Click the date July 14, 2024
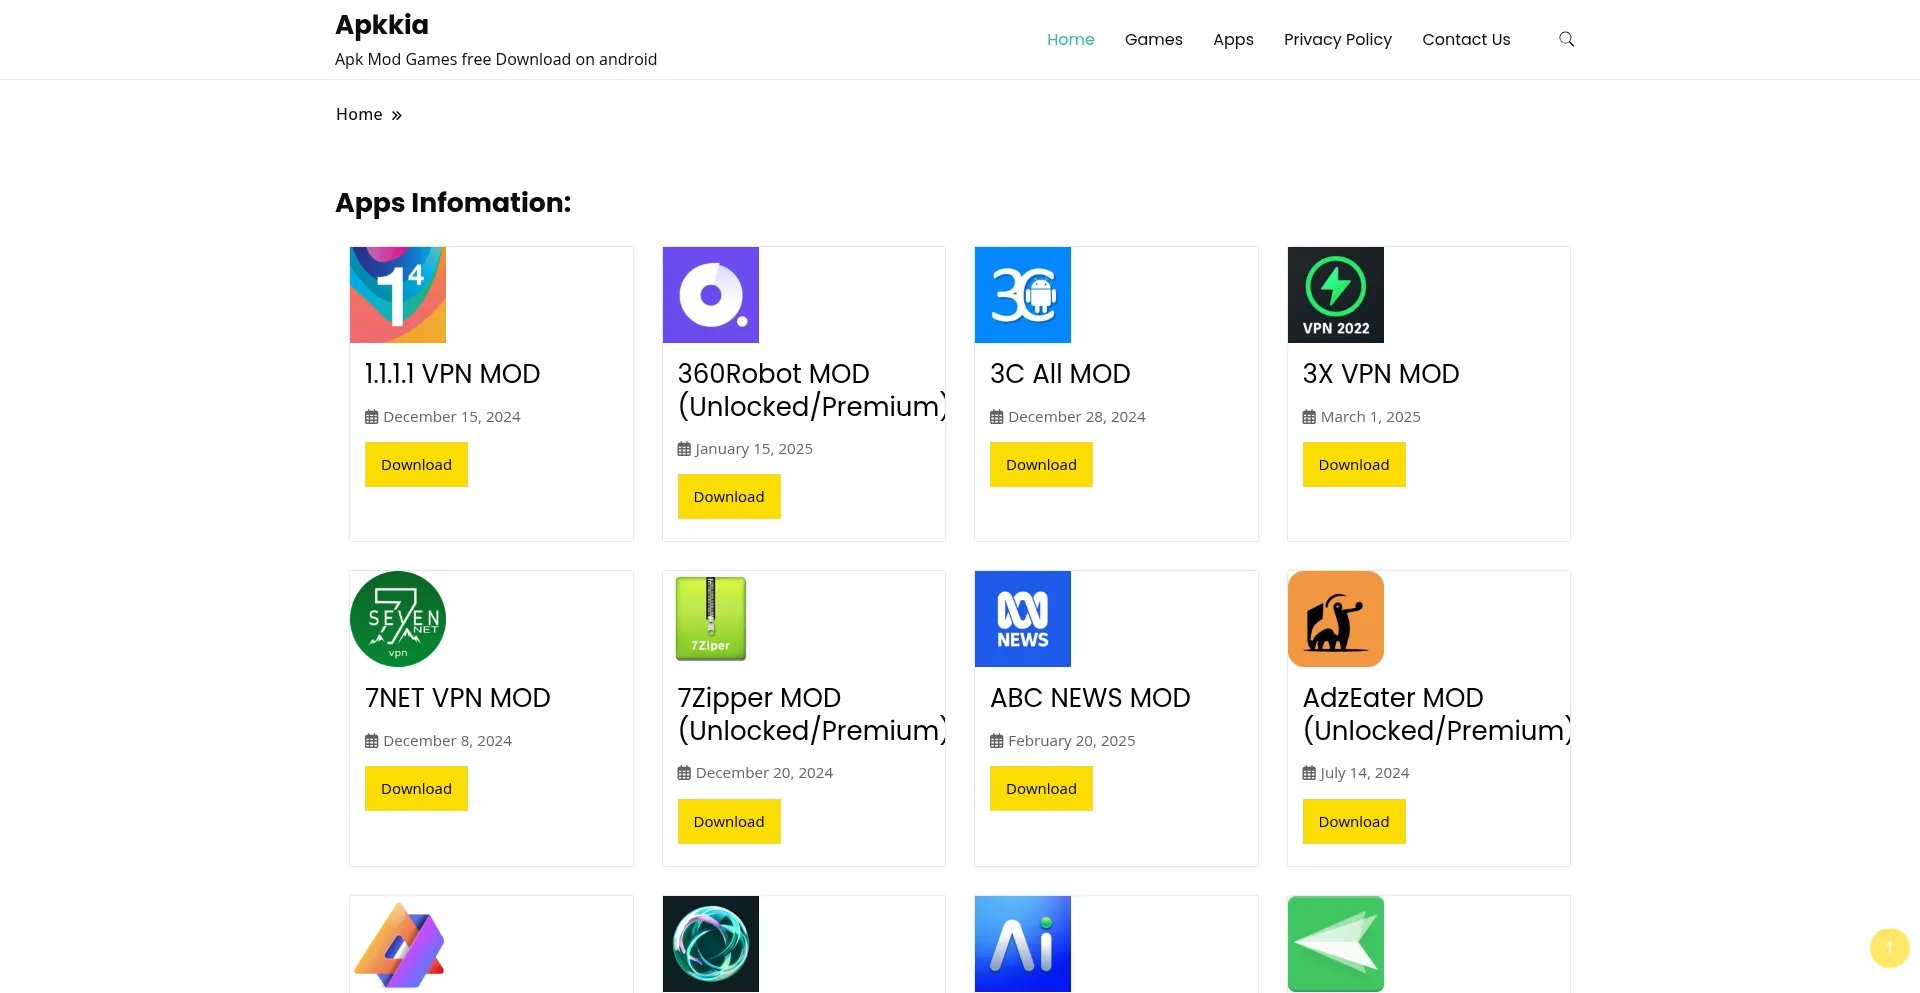Image resolution: width=1920 pixels, height=993 pixels. click(x=1364, y=773)
